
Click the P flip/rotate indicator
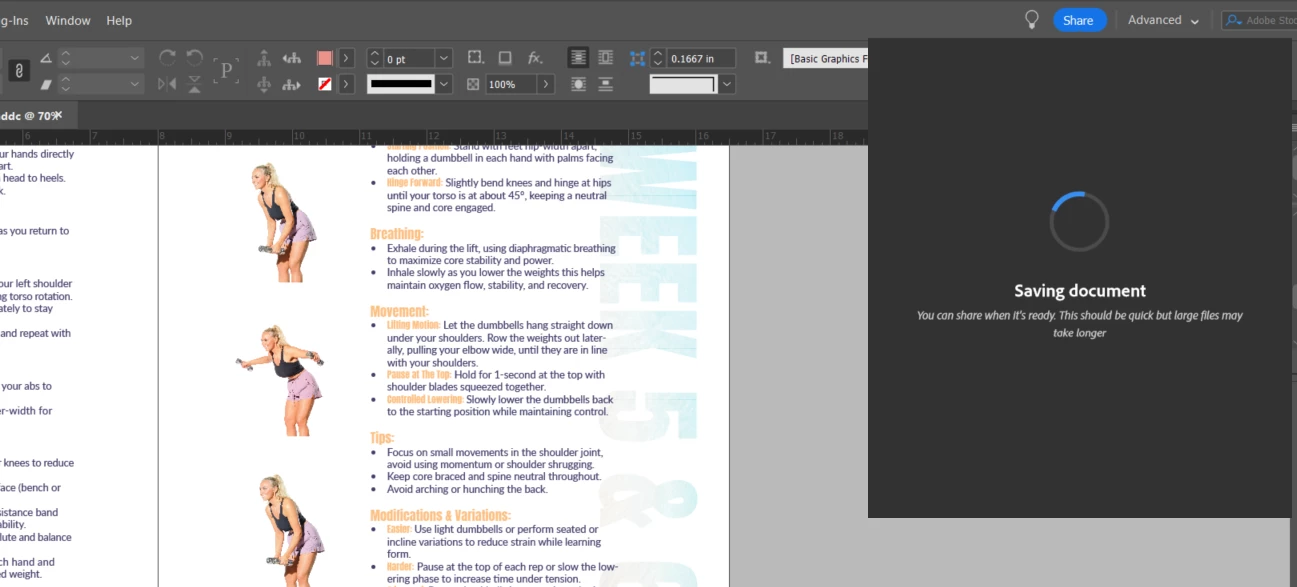(226, 71)
